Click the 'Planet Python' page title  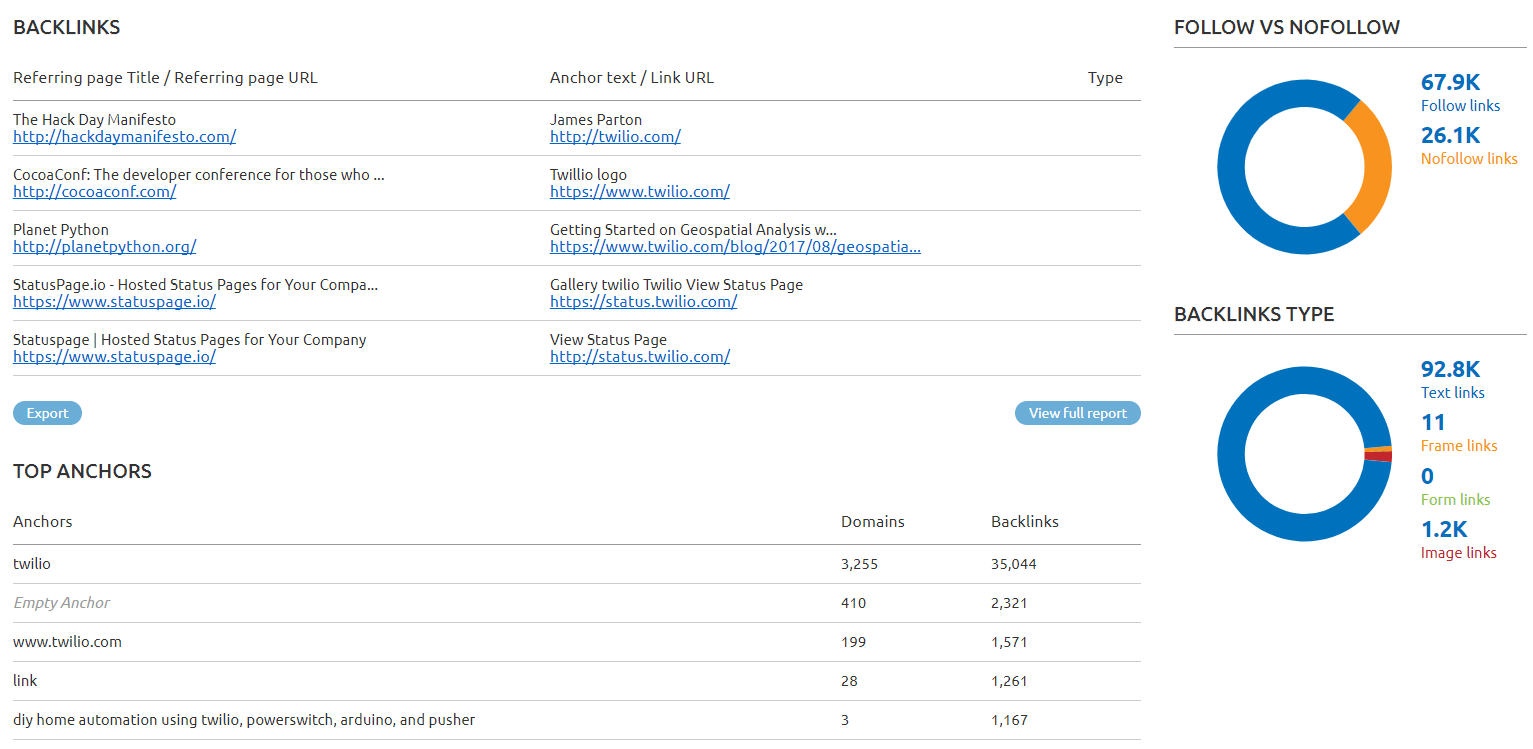point(61,230)
